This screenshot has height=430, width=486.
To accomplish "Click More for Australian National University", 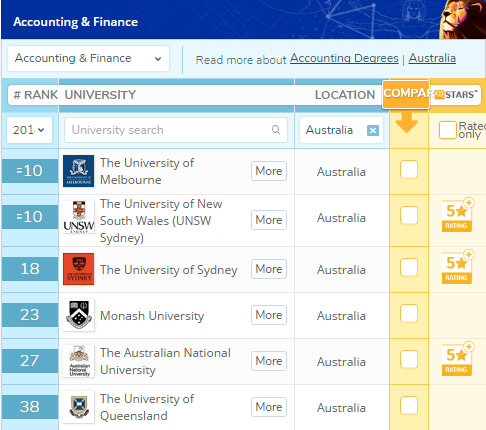I will coord(269,361).
